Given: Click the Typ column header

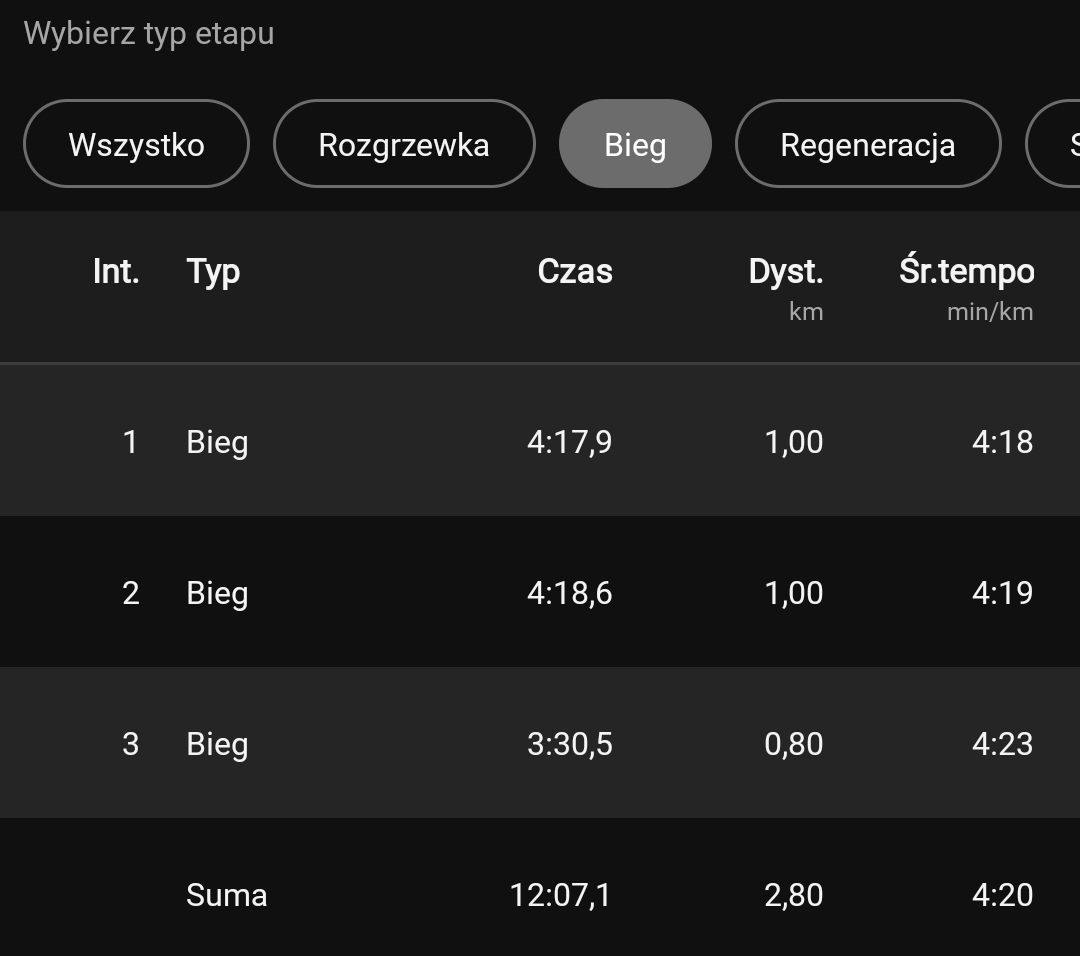Looking at the screenshot, I should pyautogui.click(x=213, y=271).
